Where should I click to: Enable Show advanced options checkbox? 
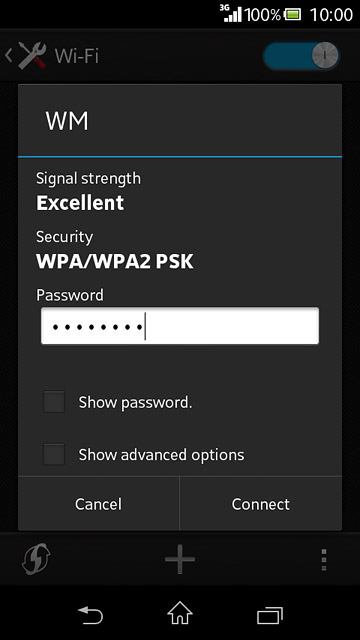54,454
